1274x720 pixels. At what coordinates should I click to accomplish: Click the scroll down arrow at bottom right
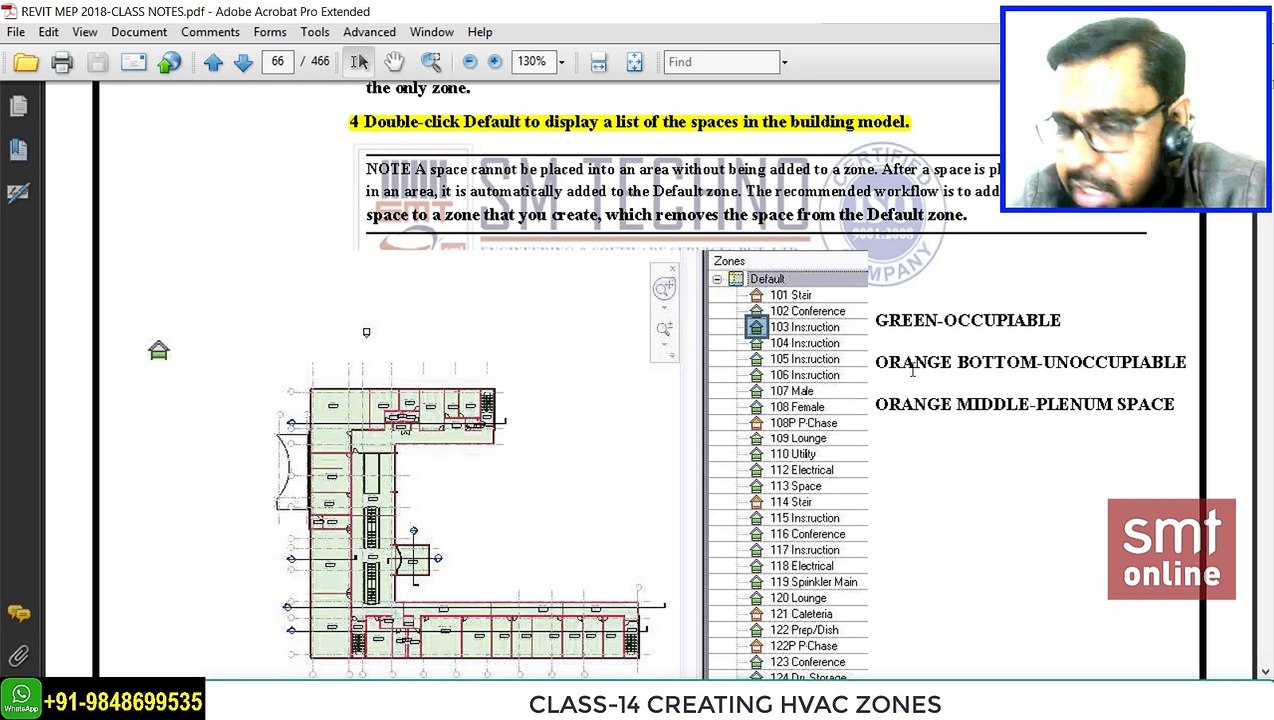[x=1264, y=671]
